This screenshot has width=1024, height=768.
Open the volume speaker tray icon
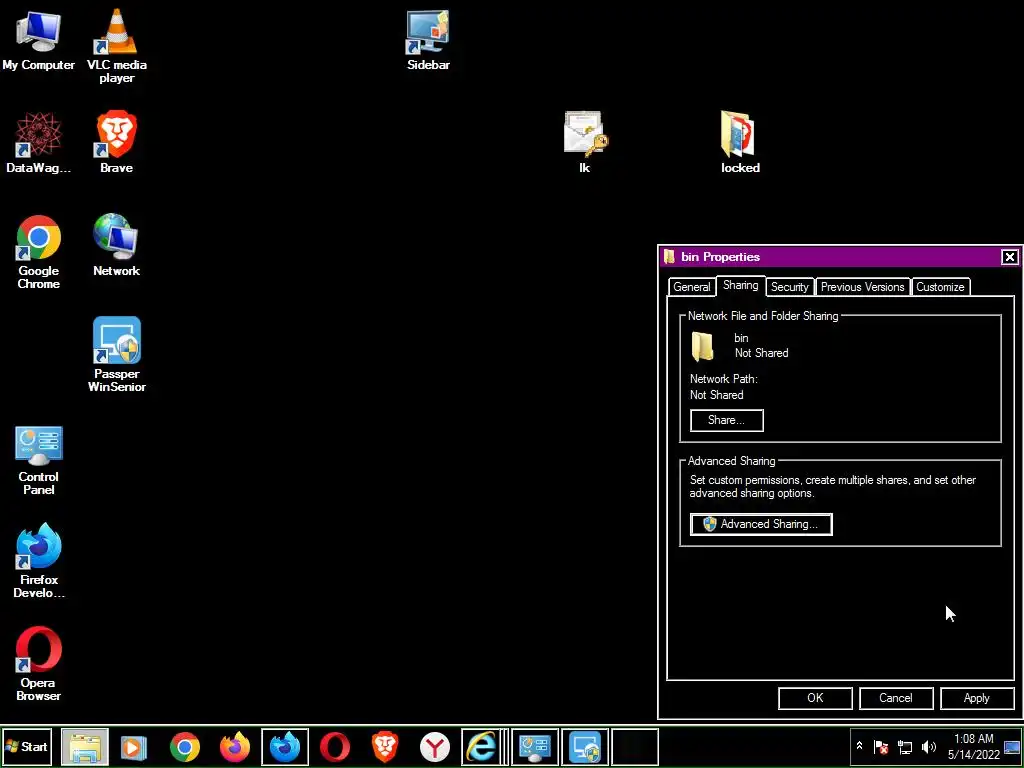point(928,746)
